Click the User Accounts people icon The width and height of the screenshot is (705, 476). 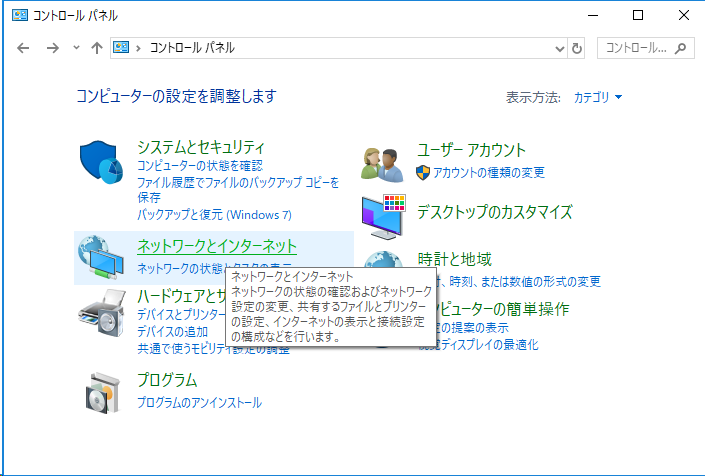click(x=383, y=162)
